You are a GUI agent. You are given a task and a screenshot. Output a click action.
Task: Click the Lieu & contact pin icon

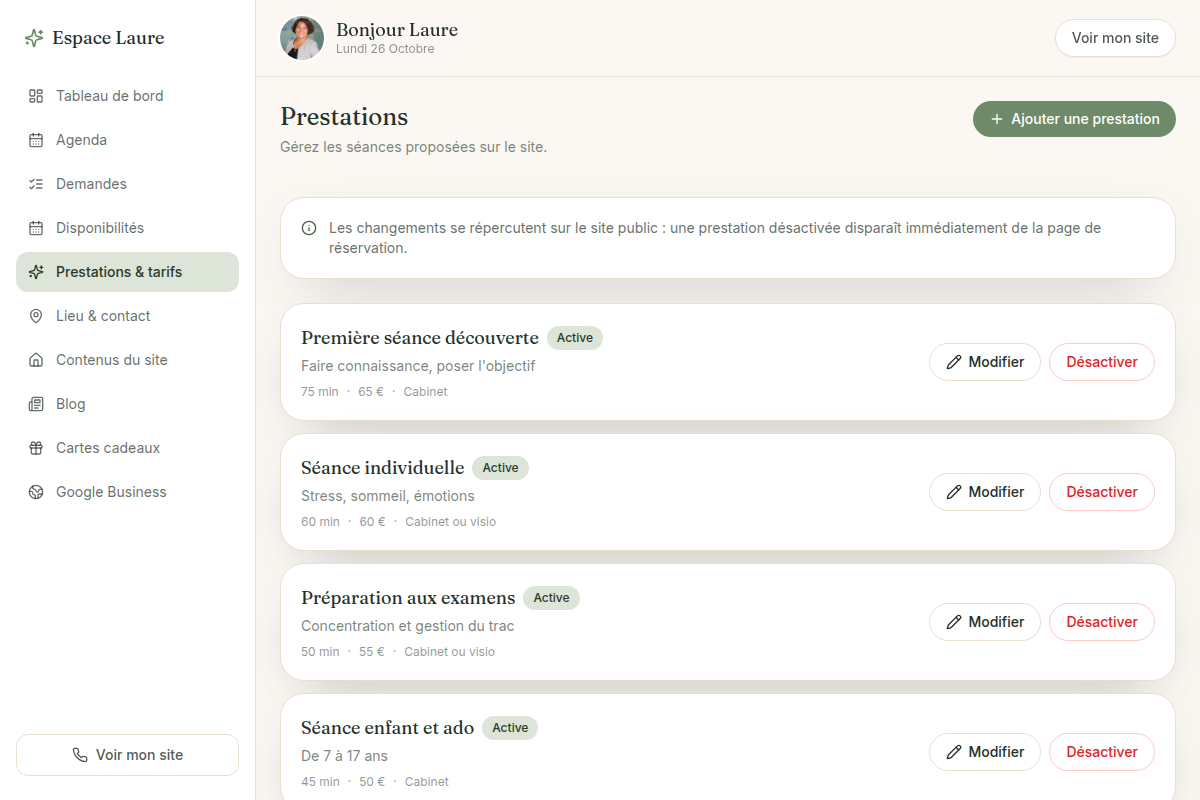[x=36, y=316]
